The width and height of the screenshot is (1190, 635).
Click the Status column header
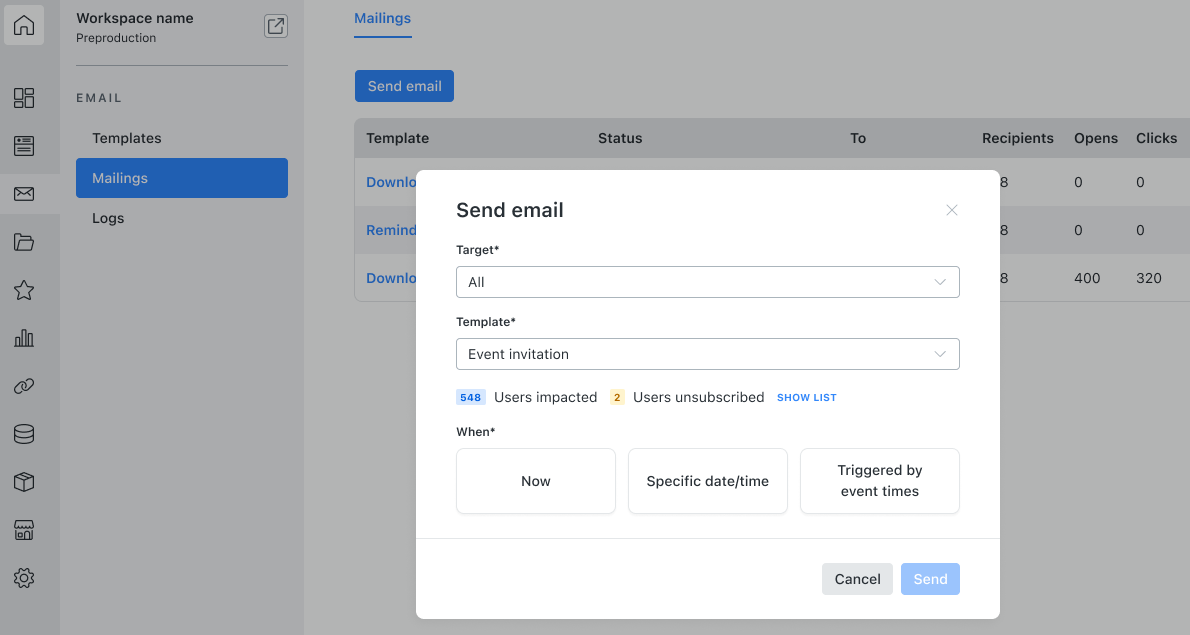pos(620,138)
